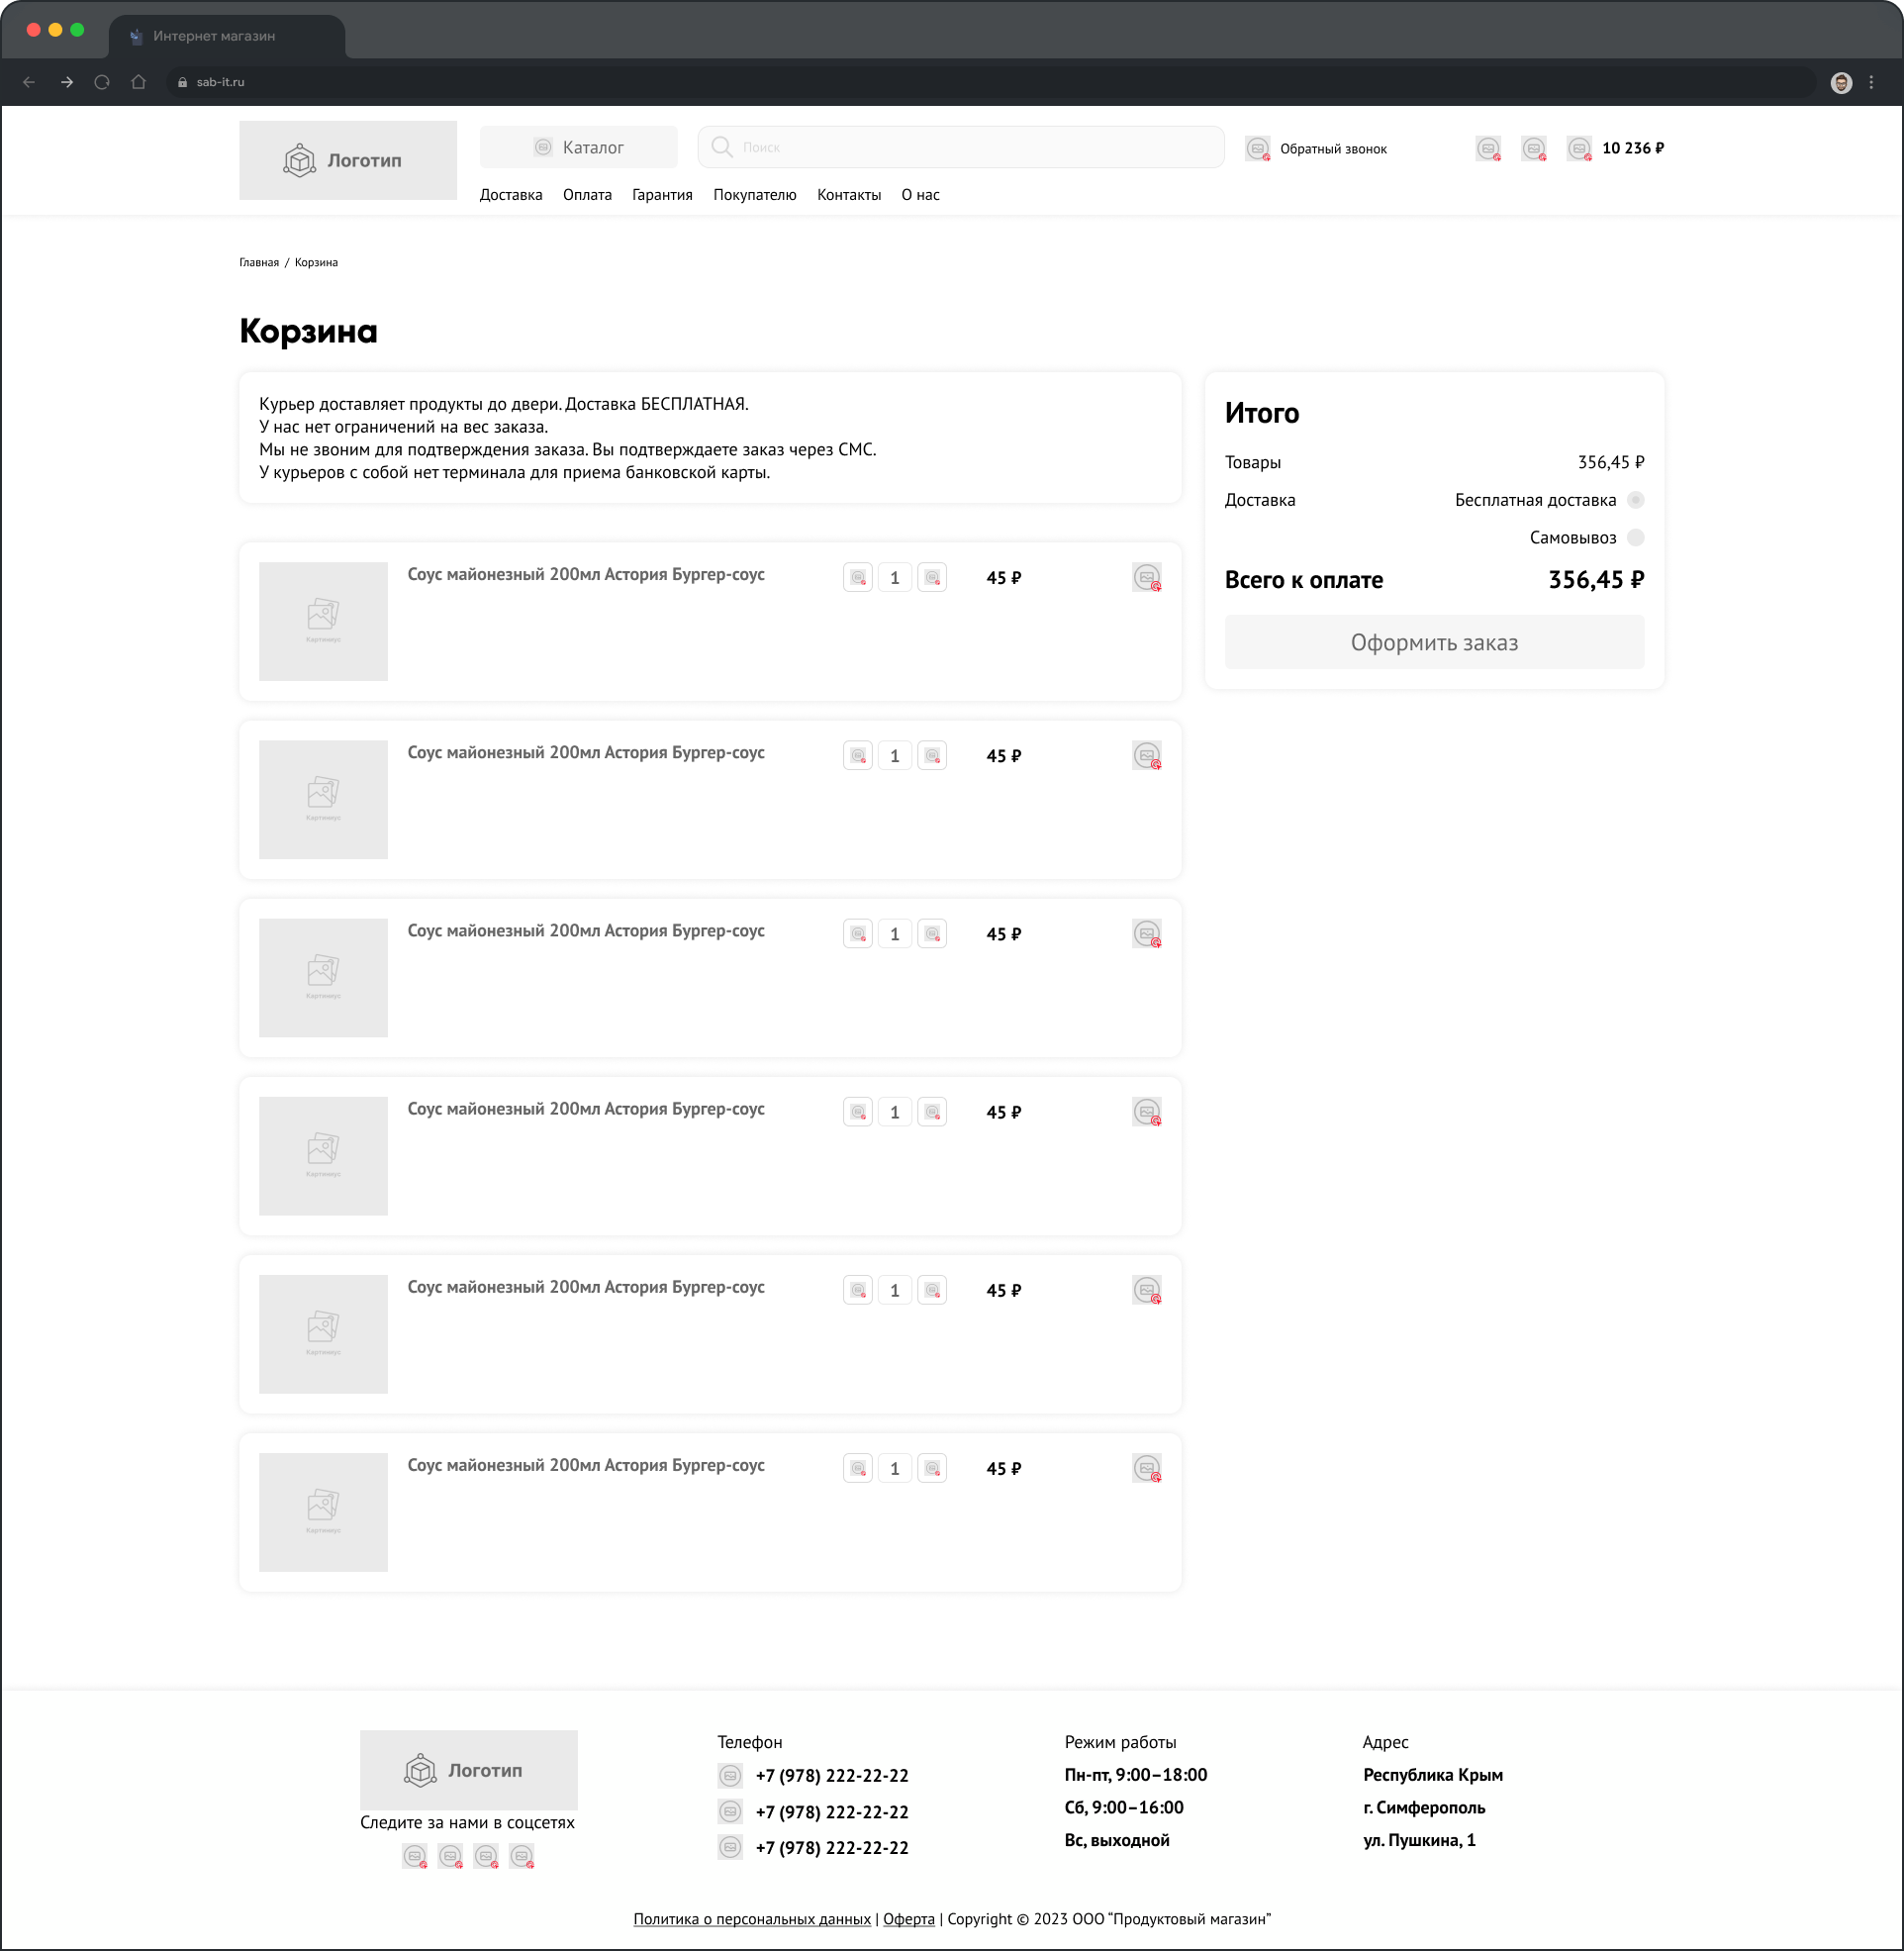The height and width of the screenshot is (1951, 1904).
Task: Click the Обратный звонок phone icon
Action: (x=1257, y=149)
